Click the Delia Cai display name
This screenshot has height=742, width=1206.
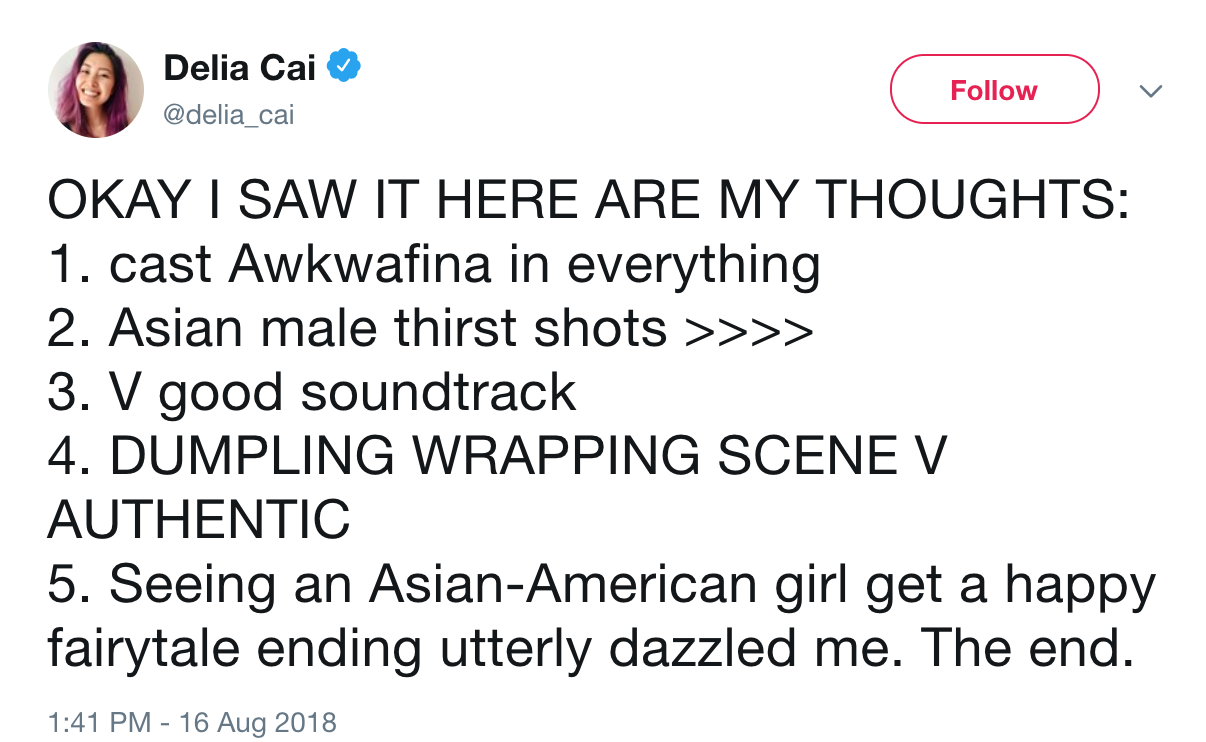(239, 68)
